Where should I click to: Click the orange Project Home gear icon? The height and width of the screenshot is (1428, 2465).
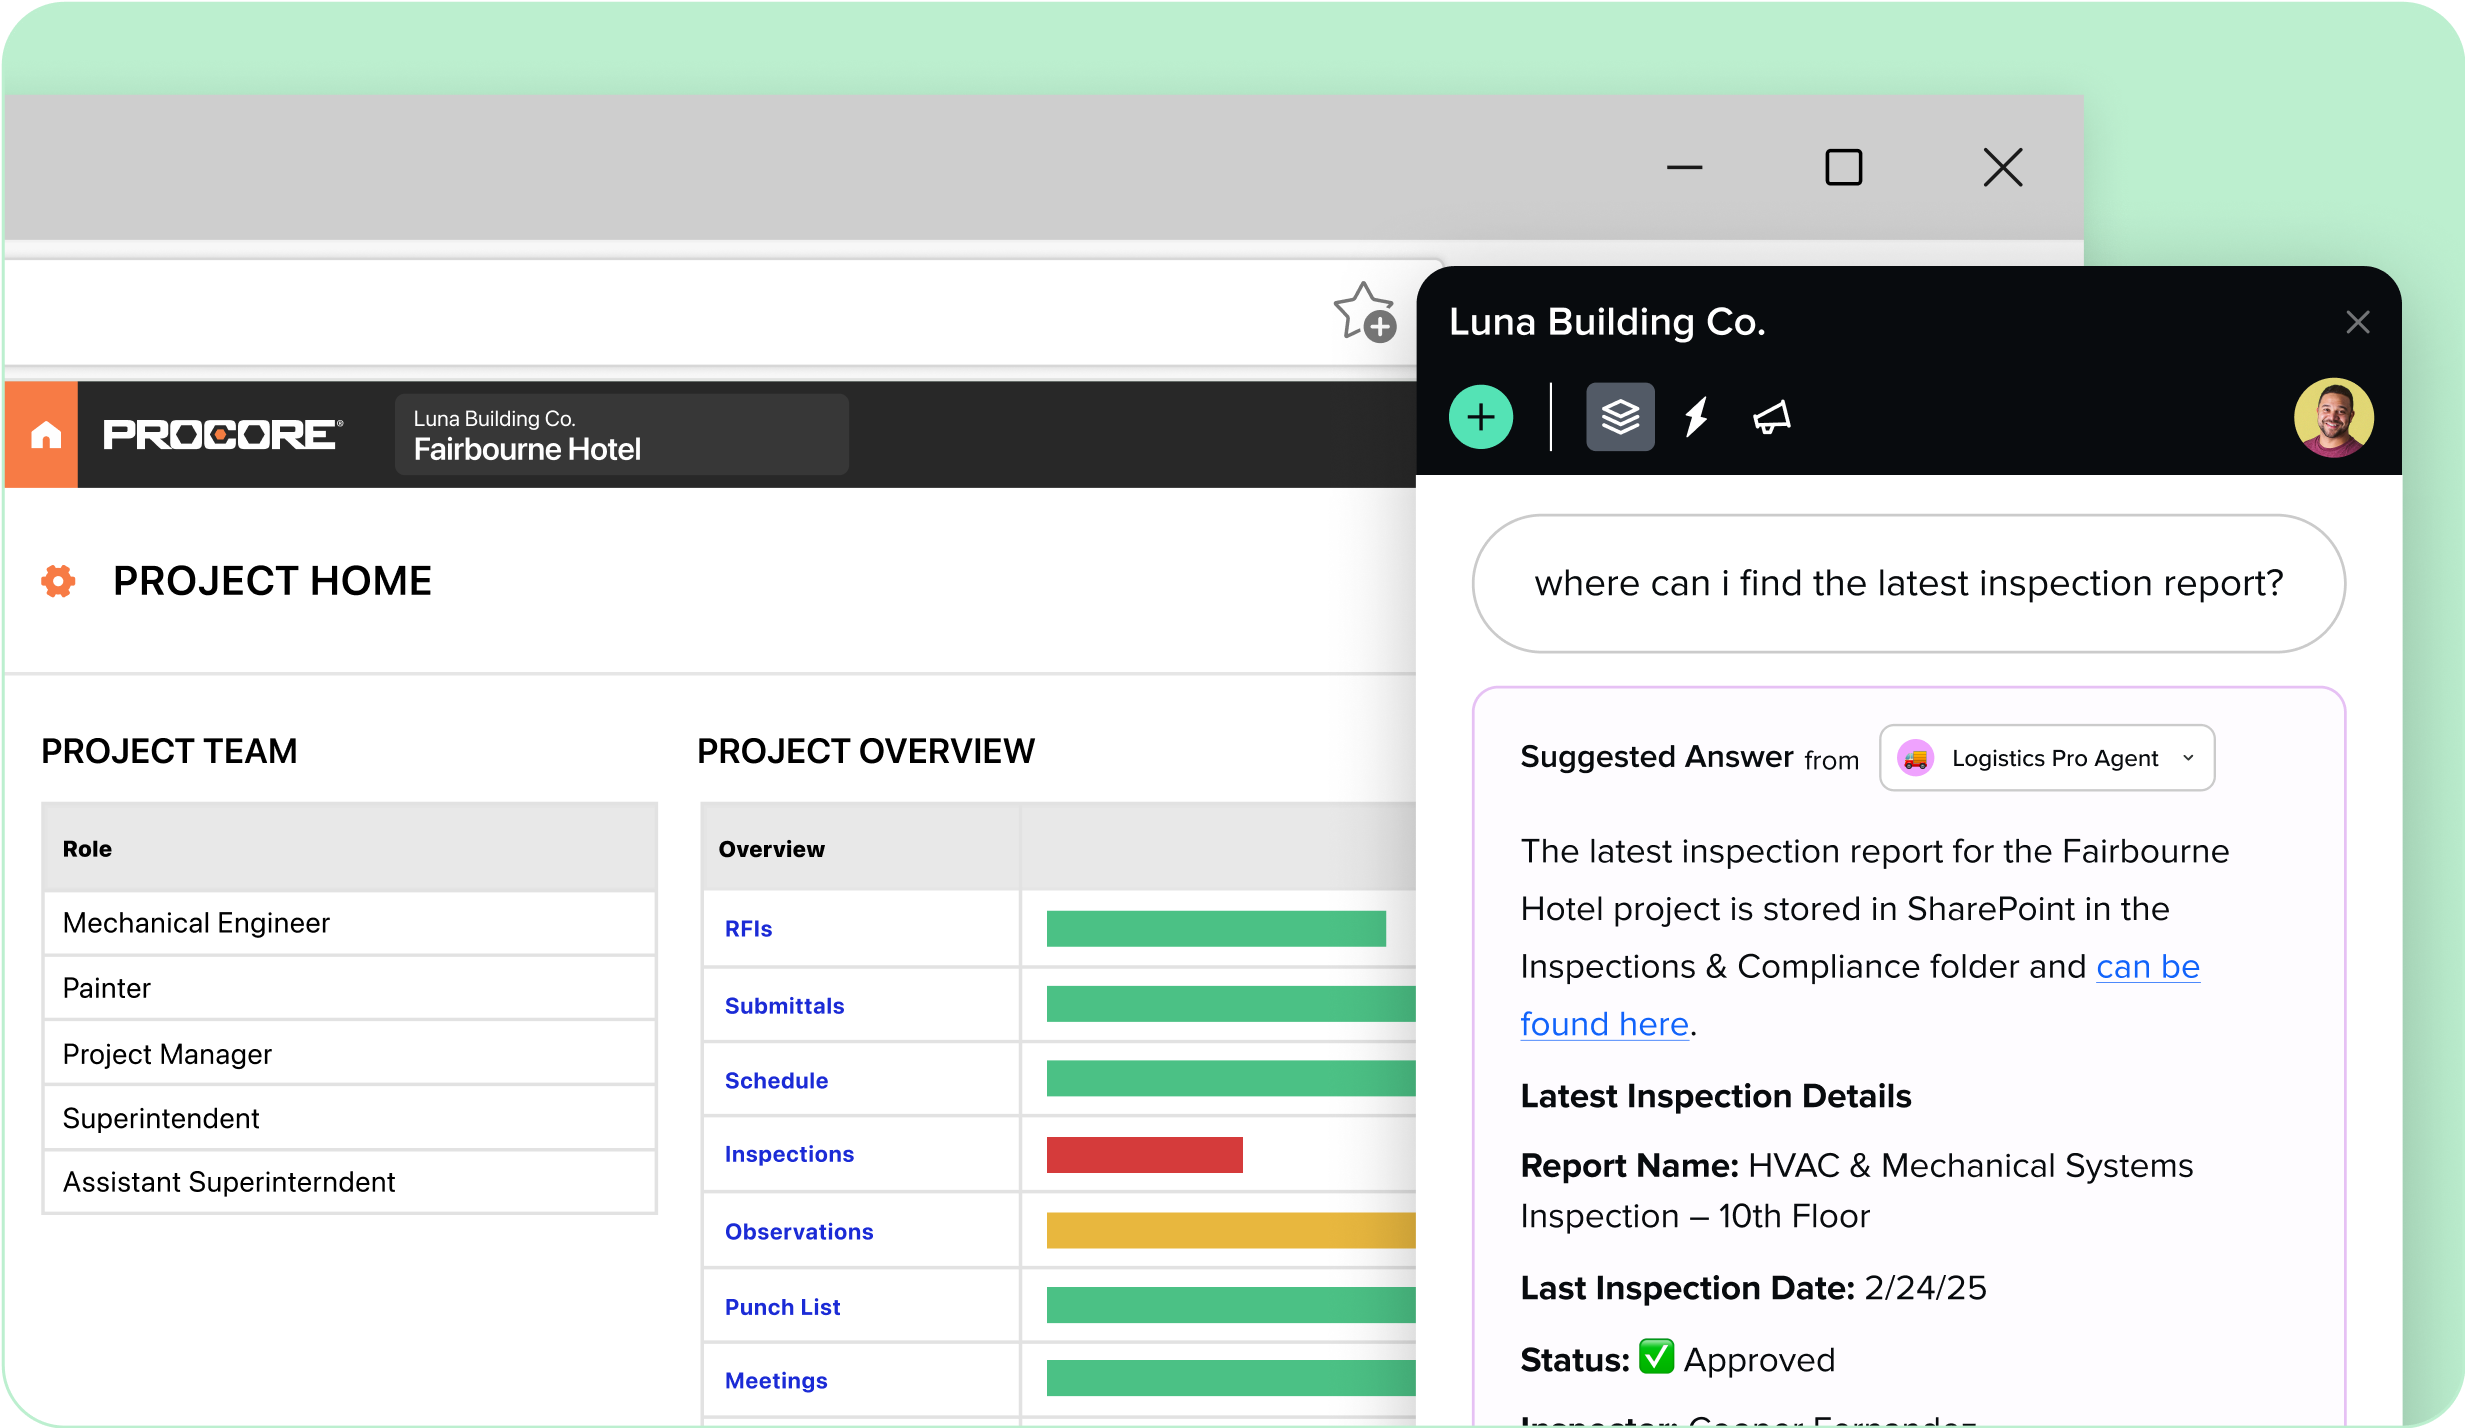click(x=58, y=581)
